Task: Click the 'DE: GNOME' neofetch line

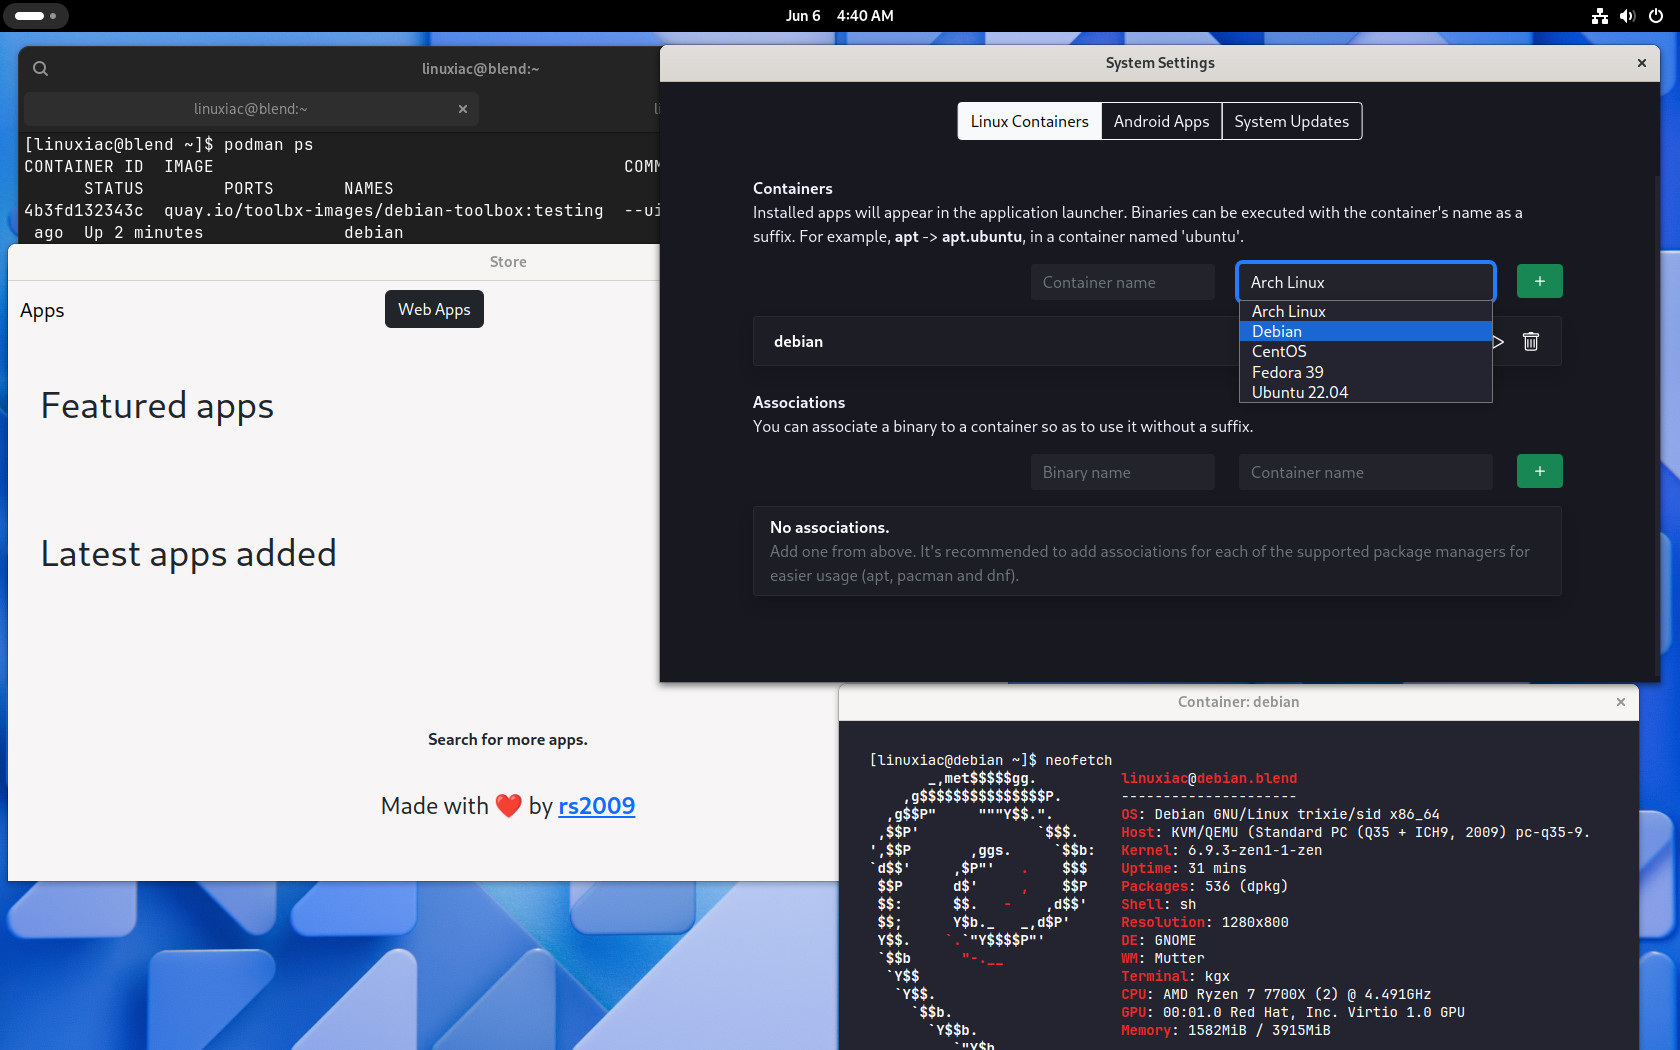Action: click(1159, 940)
